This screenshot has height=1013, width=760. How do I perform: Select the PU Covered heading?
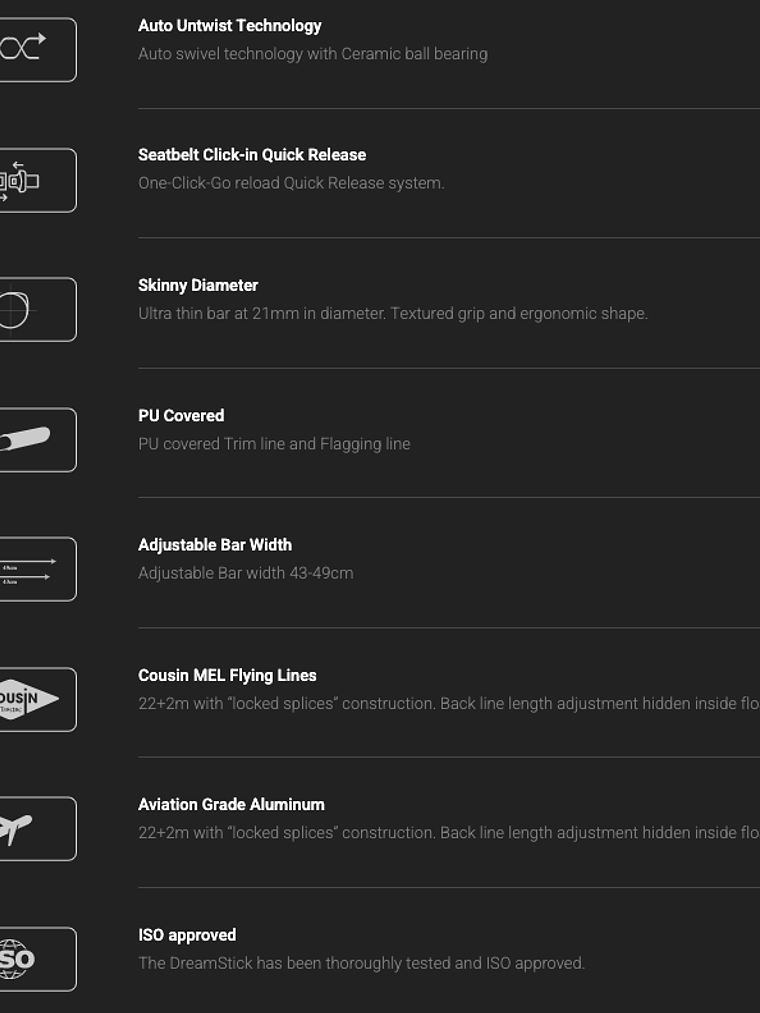(x=181, y=415)
